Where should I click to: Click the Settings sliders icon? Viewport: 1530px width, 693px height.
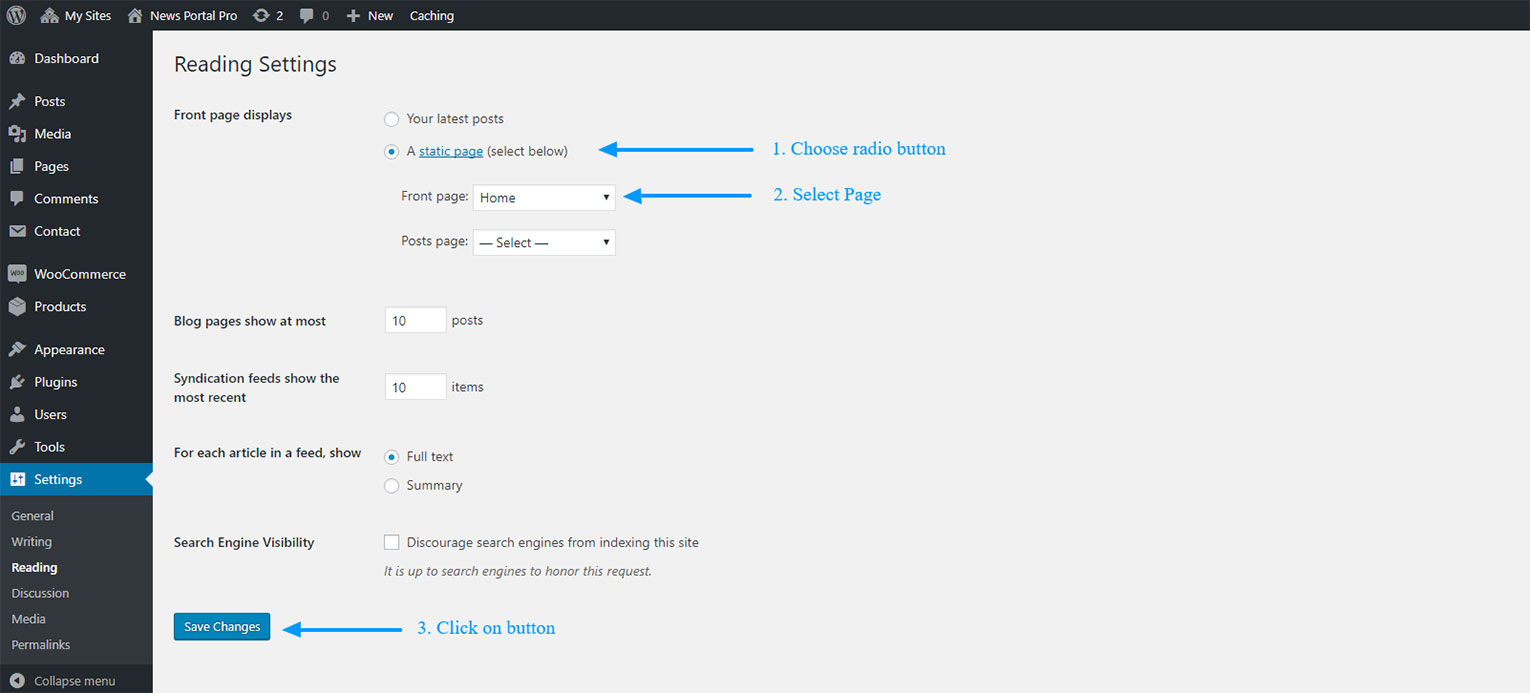17,479
